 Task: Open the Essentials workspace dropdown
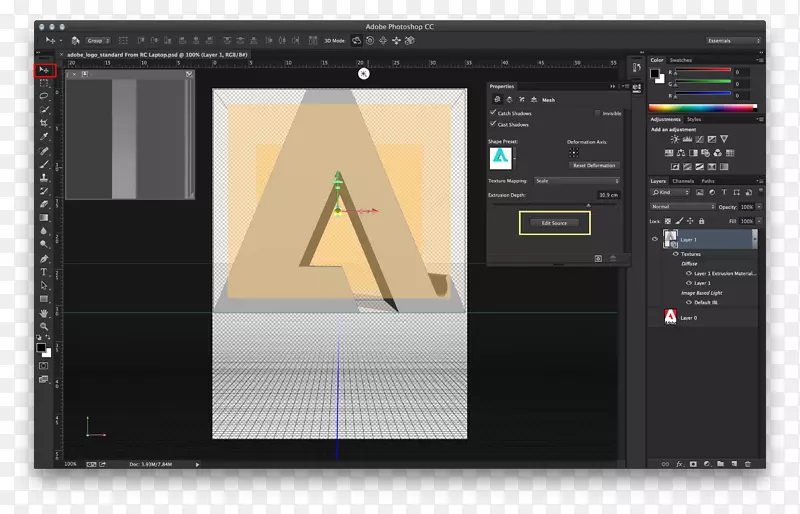coord(733,40)
